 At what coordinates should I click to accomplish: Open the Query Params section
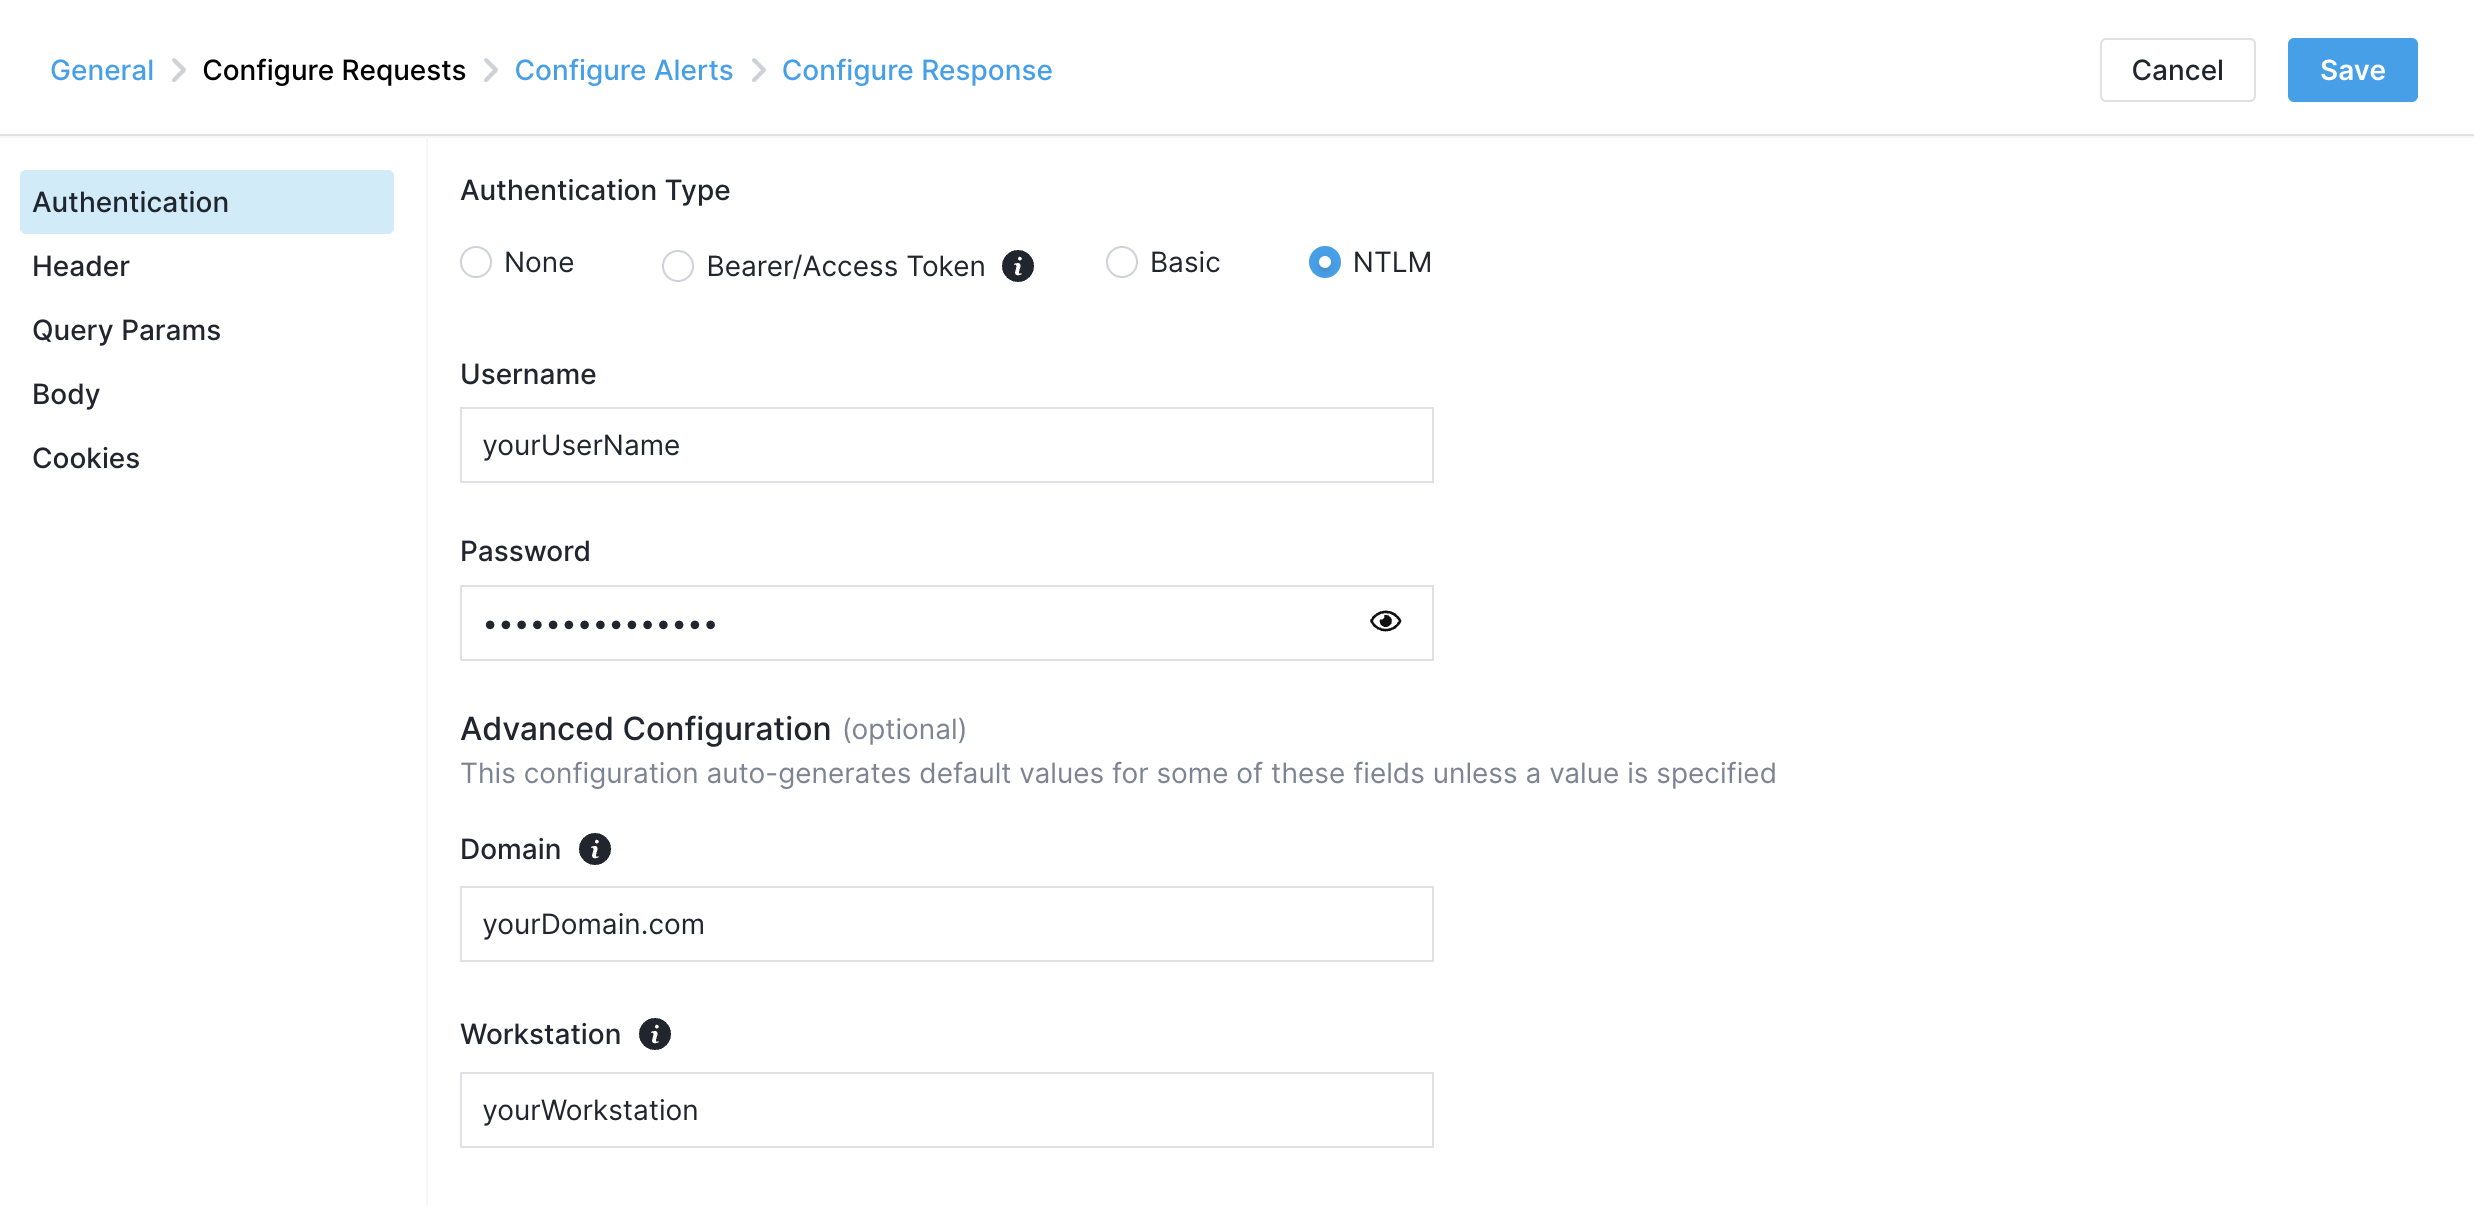click(126, 328)
